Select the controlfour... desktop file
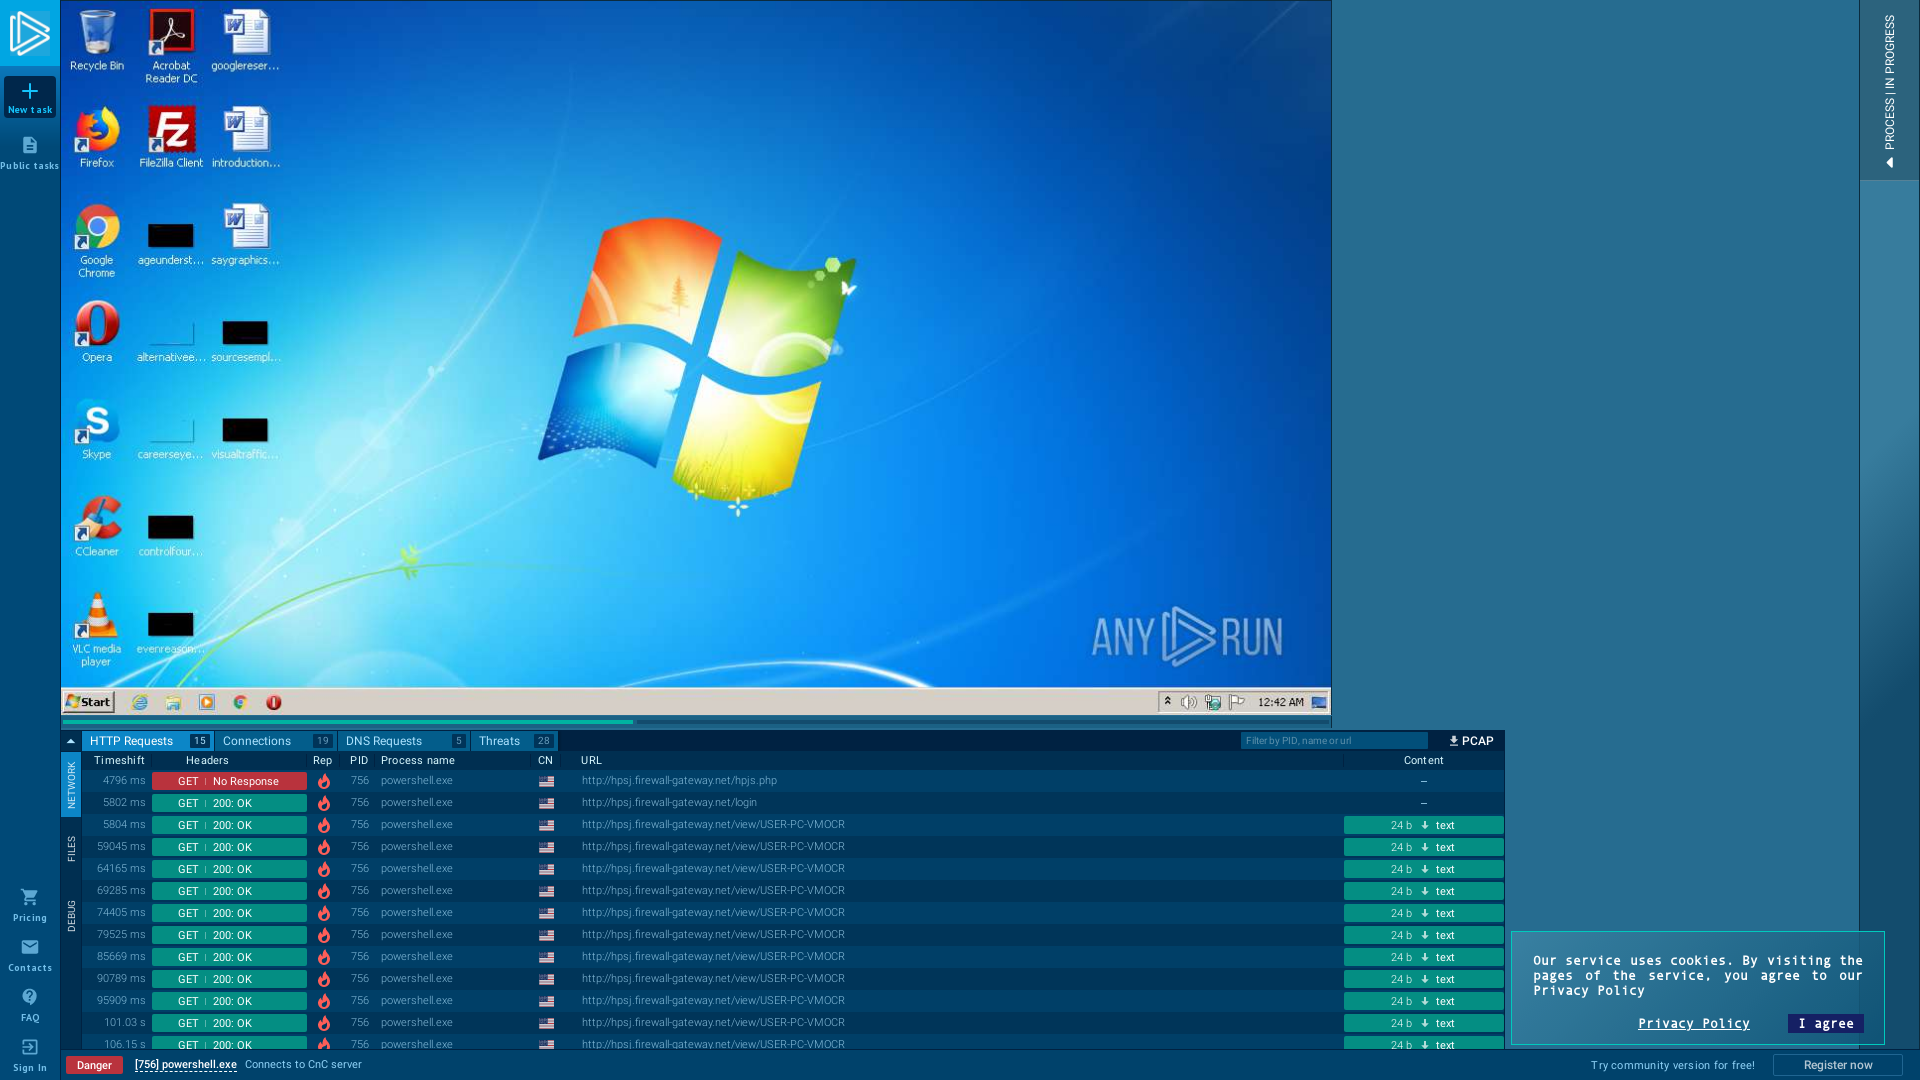 [x=171, y=535]
